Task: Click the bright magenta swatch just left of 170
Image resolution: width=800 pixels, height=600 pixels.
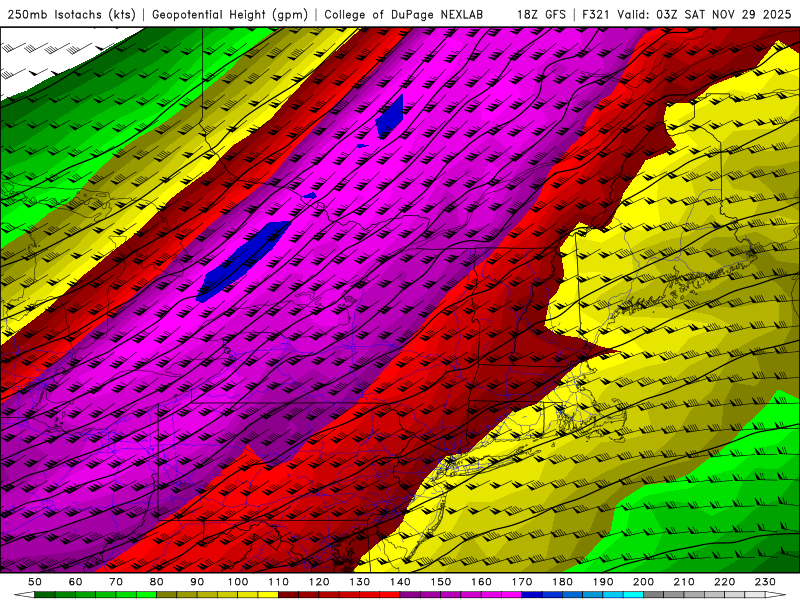Action: pyautogui.click(x=512, y=595)
